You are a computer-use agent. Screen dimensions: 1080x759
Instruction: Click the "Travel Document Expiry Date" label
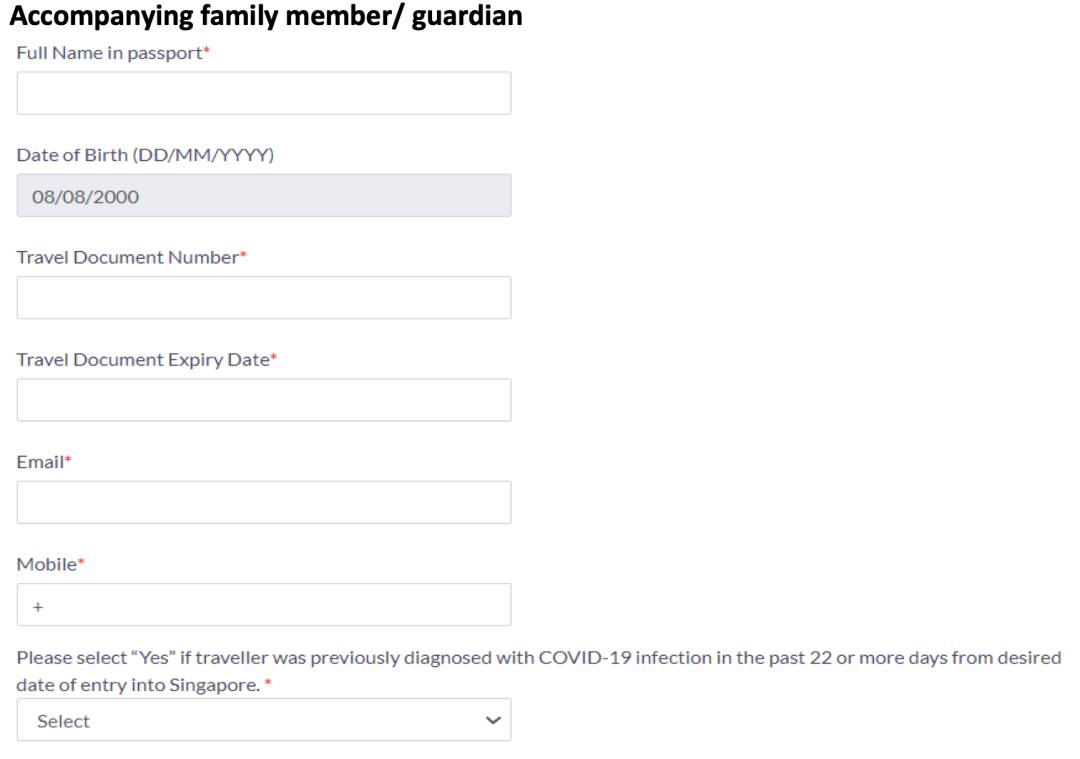pos(143,360)
